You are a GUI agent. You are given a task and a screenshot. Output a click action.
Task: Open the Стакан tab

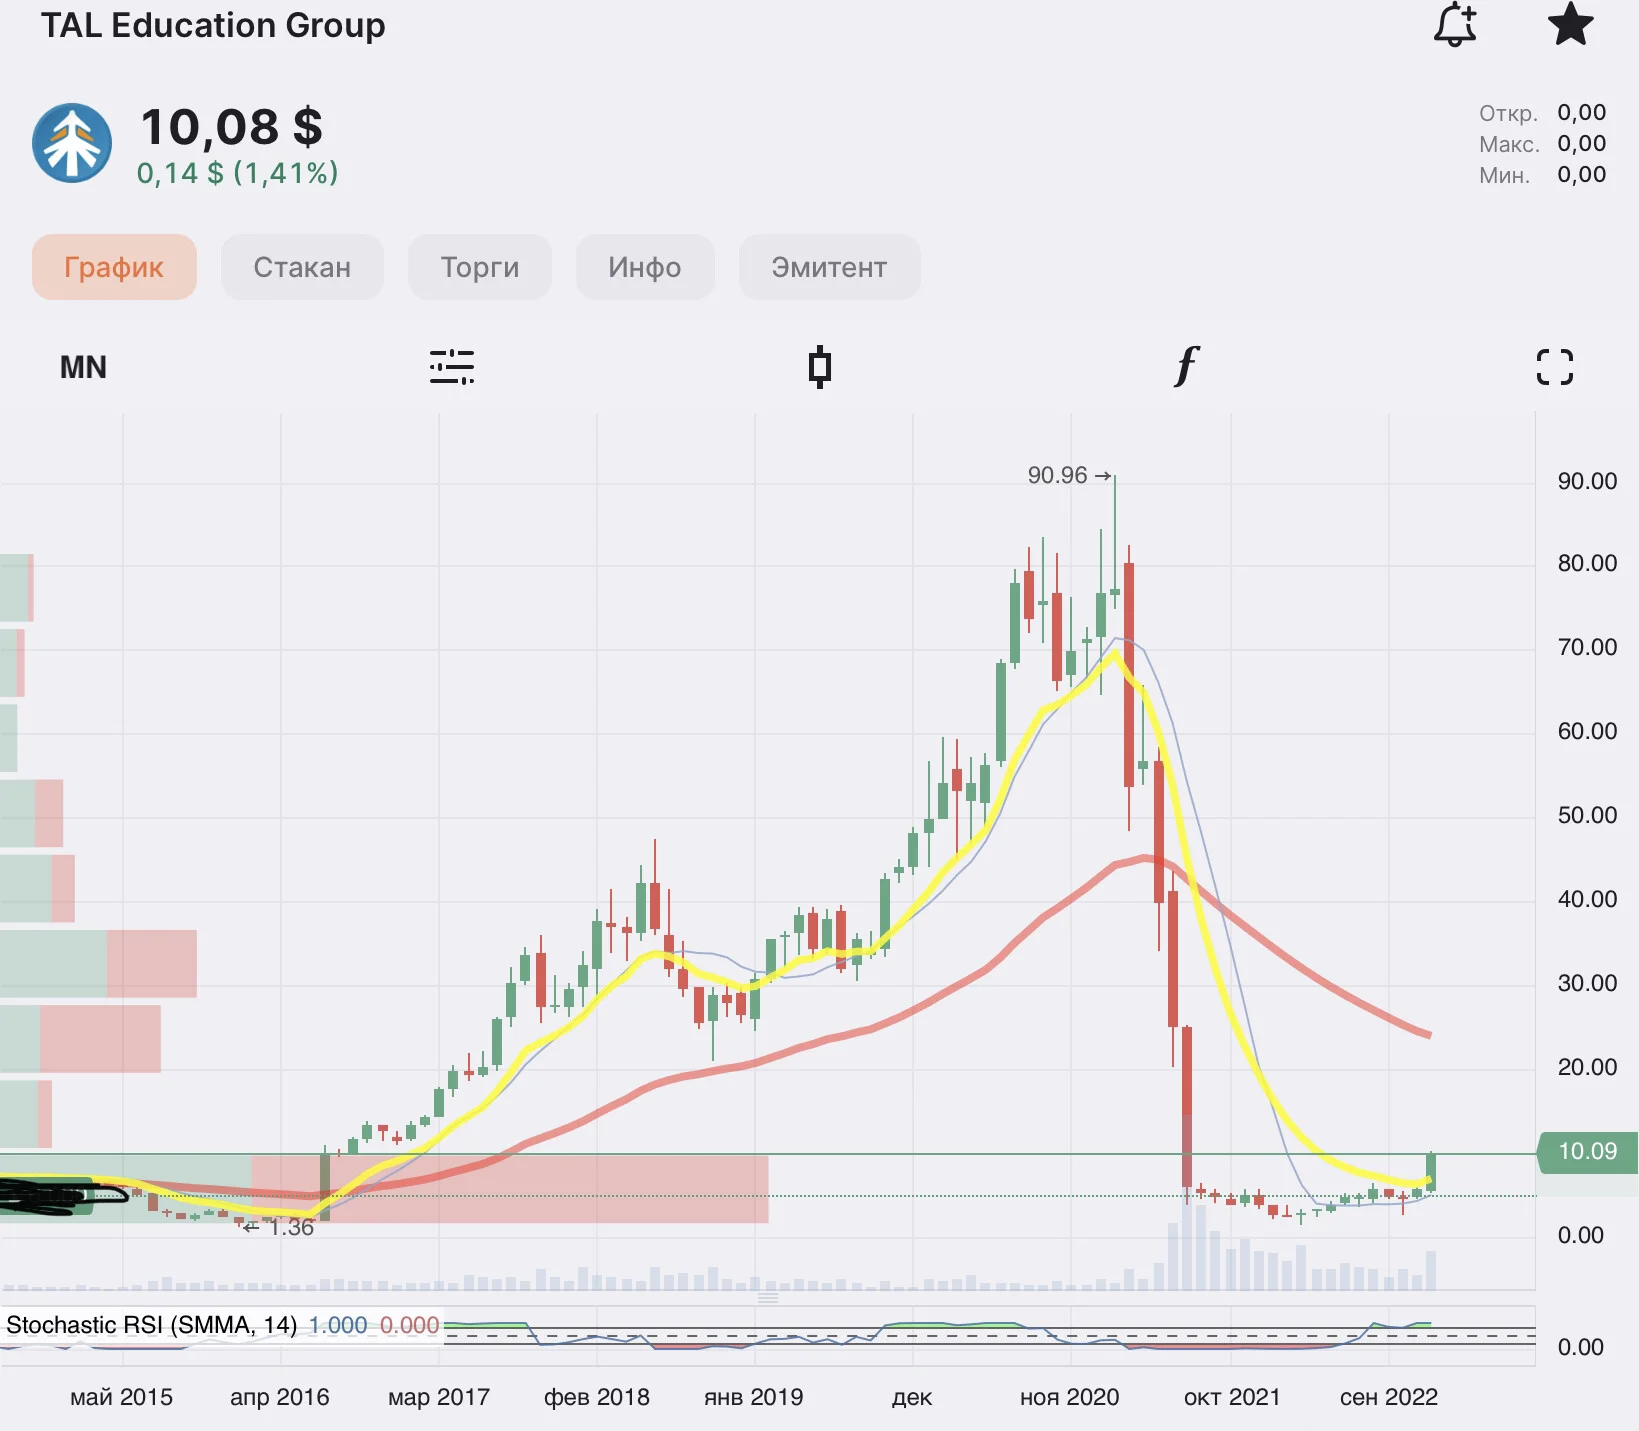pyautogui.click(x=302, y=267)
